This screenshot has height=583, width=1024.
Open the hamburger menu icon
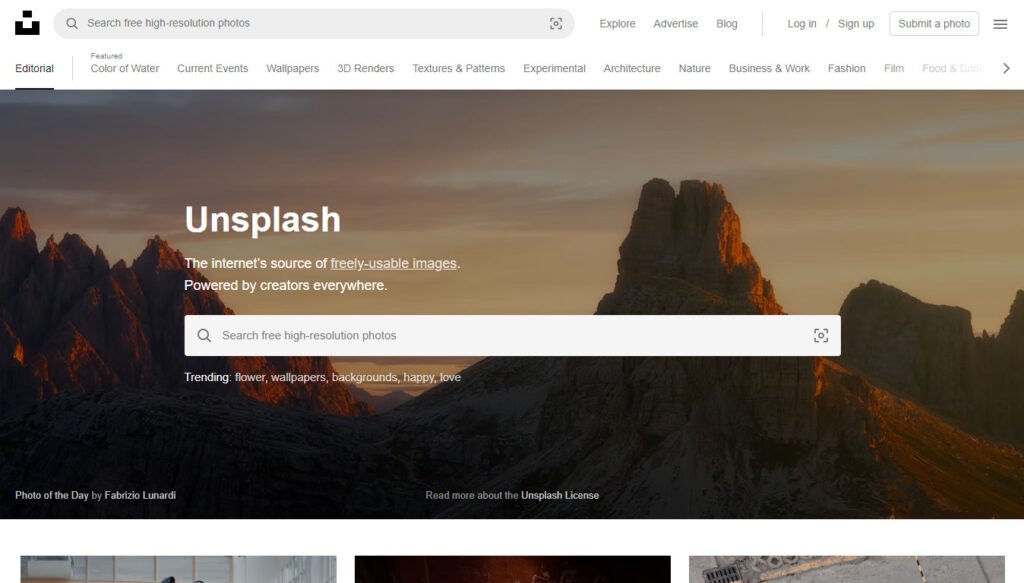1000,24
